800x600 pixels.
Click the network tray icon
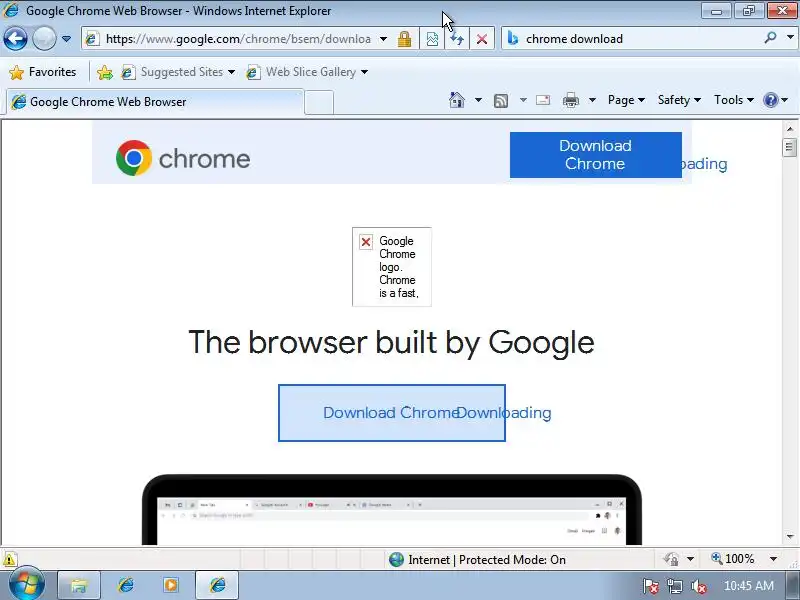click(674, 587)
